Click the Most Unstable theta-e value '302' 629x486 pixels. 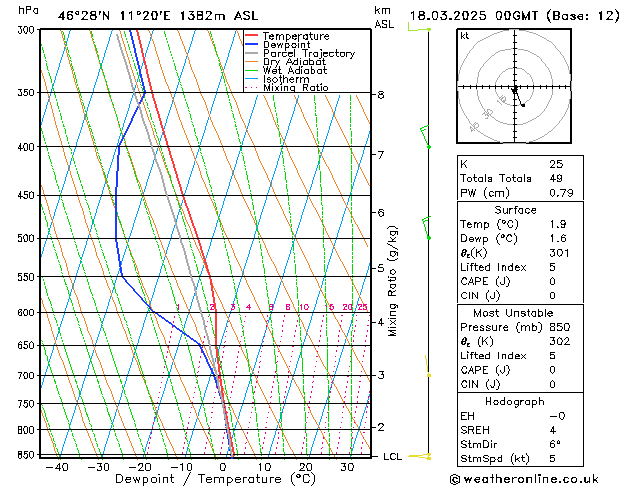coord(560,341)
